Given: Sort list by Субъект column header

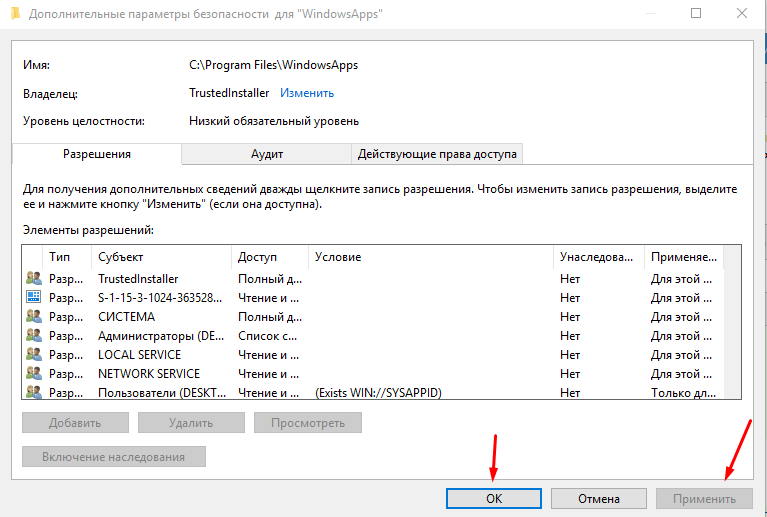Looking at the screenshot, I should click(x=161, y=257).
